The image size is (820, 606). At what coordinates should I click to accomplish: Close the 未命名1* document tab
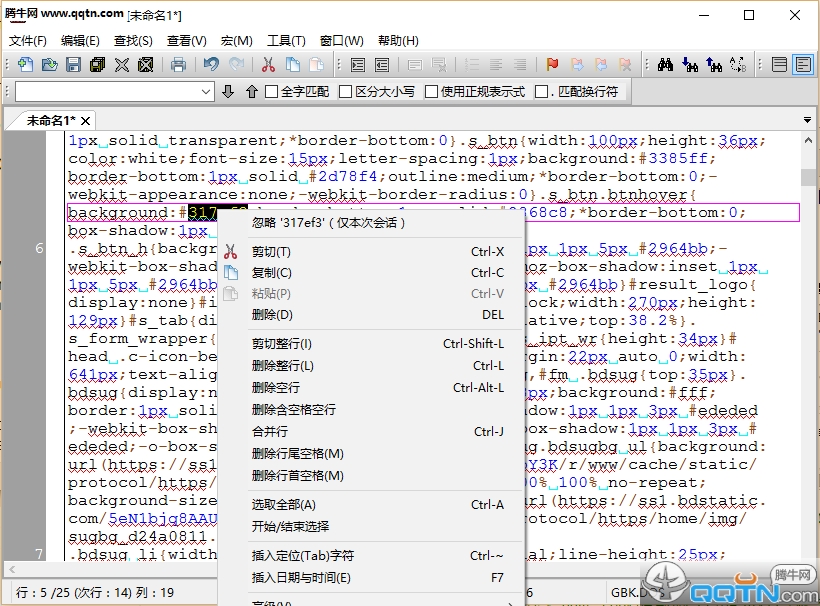86,120
